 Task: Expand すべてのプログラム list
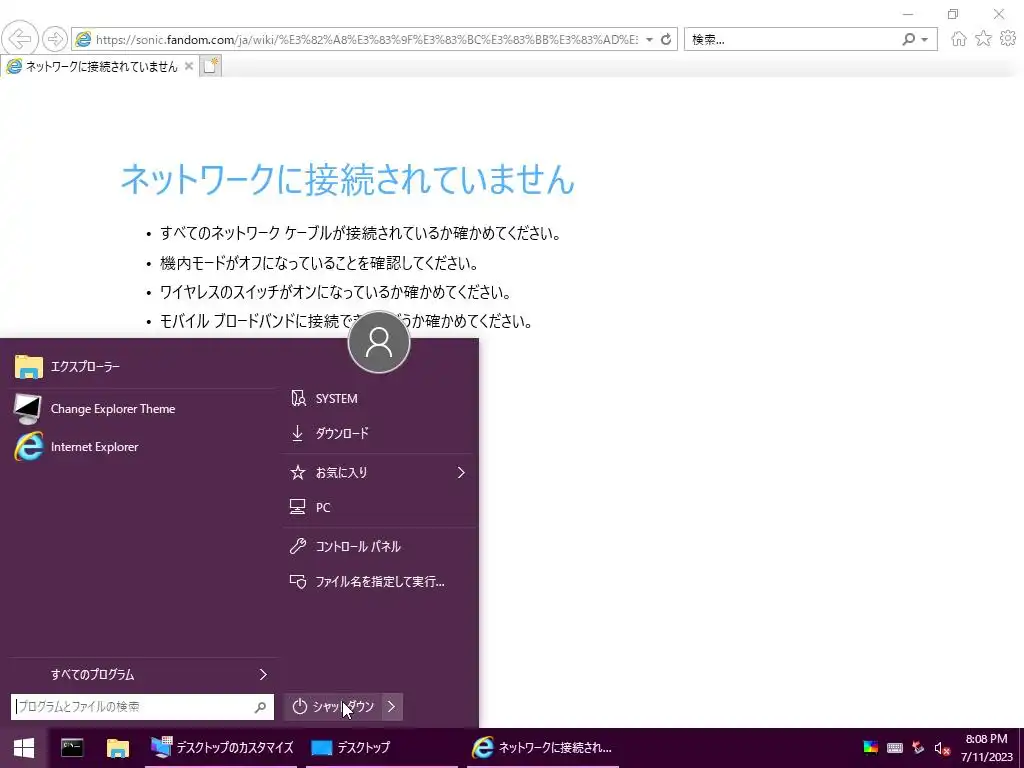coord(144,675)
